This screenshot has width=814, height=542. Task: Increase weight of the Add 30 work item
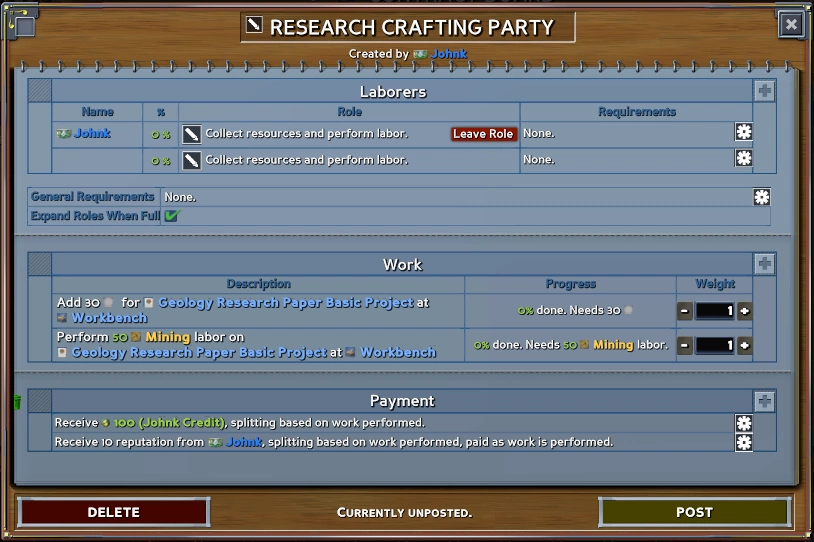tap(745, 311)
